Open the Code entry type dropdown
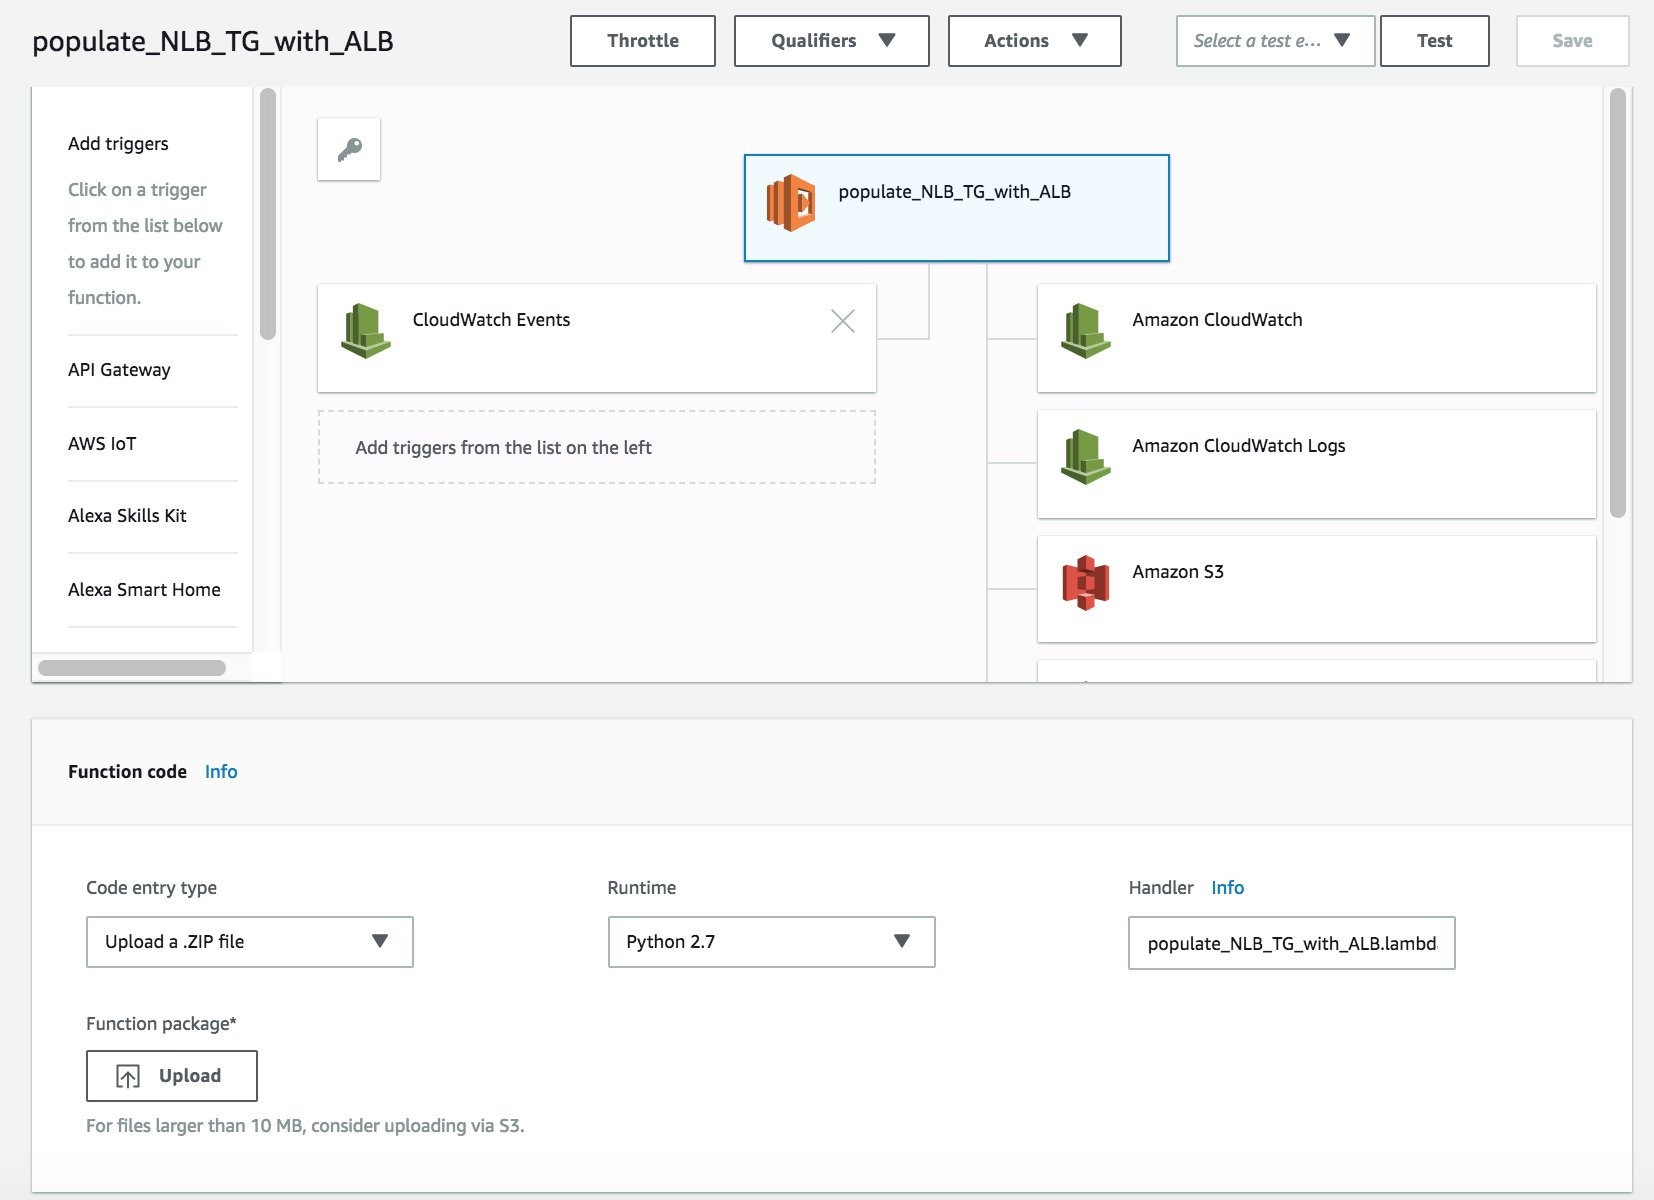The height and width of the screenshot is (1200, 1654). (250, 942)
